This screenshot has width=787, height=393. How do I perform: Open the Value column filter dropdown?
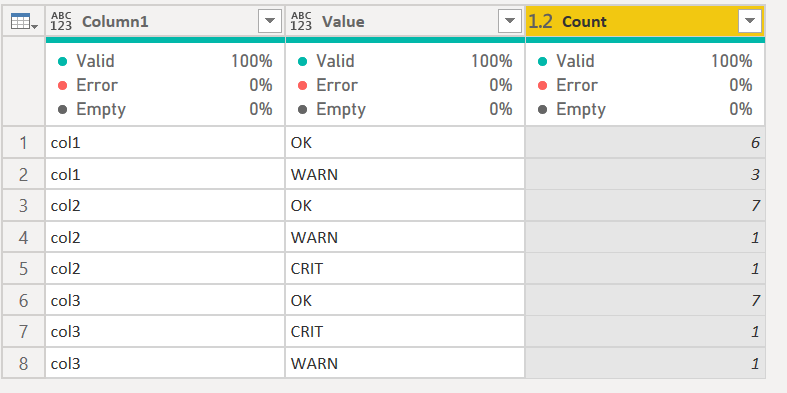510,21
